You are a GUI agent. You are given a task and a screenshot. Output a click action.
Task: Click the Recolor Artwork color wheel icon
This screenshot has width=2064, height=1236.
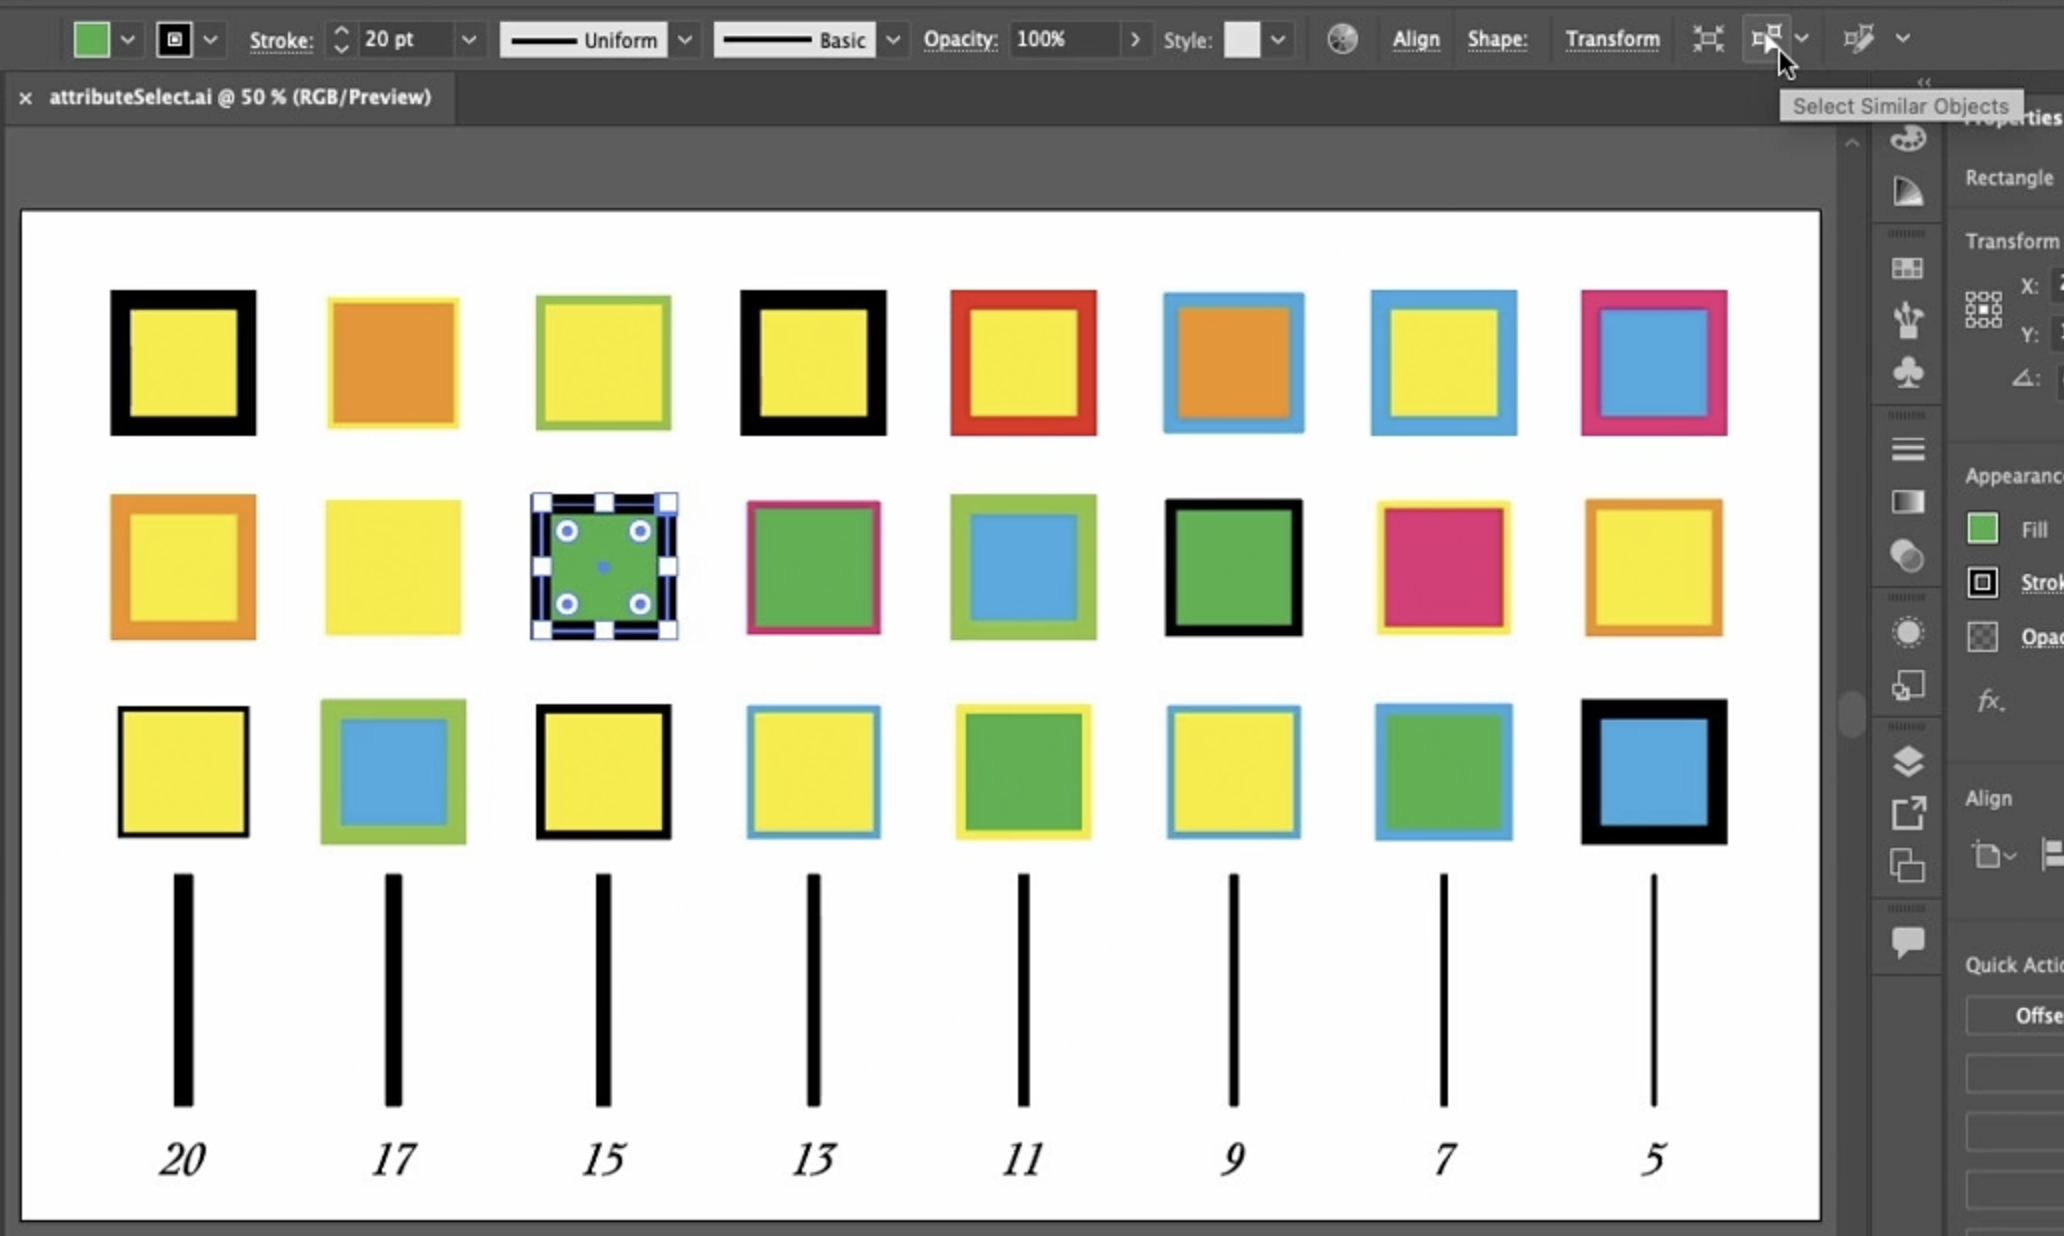point(1342,39)
